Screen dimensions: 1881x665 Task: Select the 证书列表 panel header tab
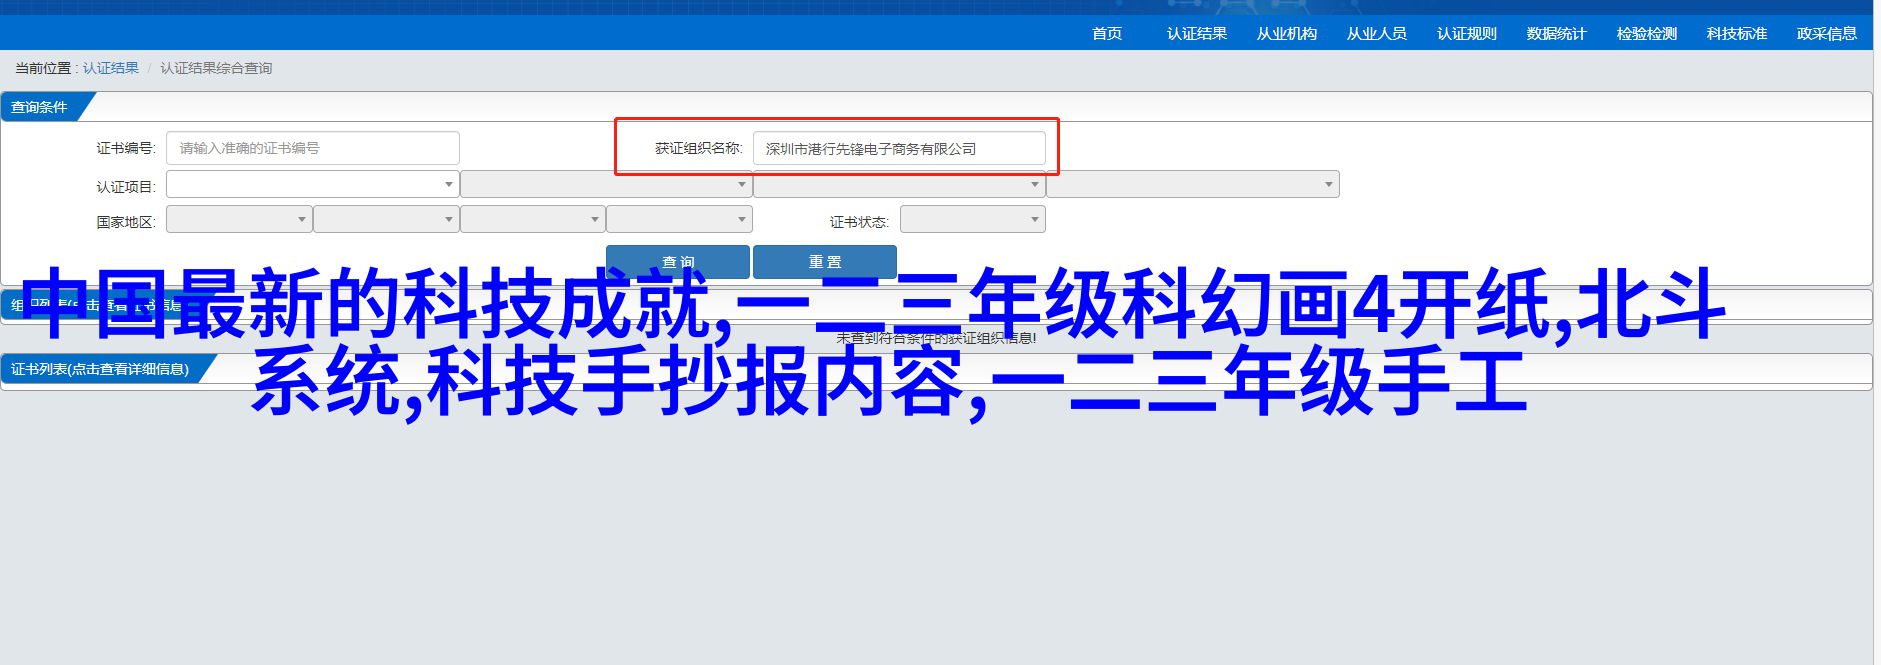pyautogui.click(x=100, y=369)
